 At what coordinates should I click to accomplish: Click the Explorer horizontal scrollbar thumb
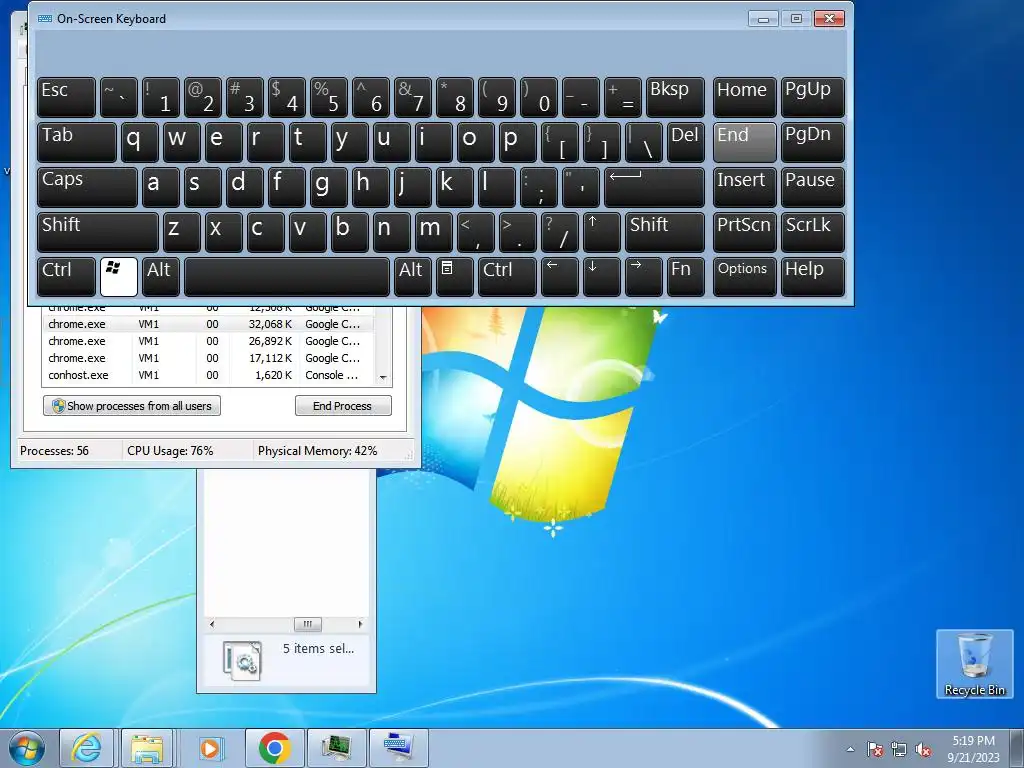coord(308,624)
